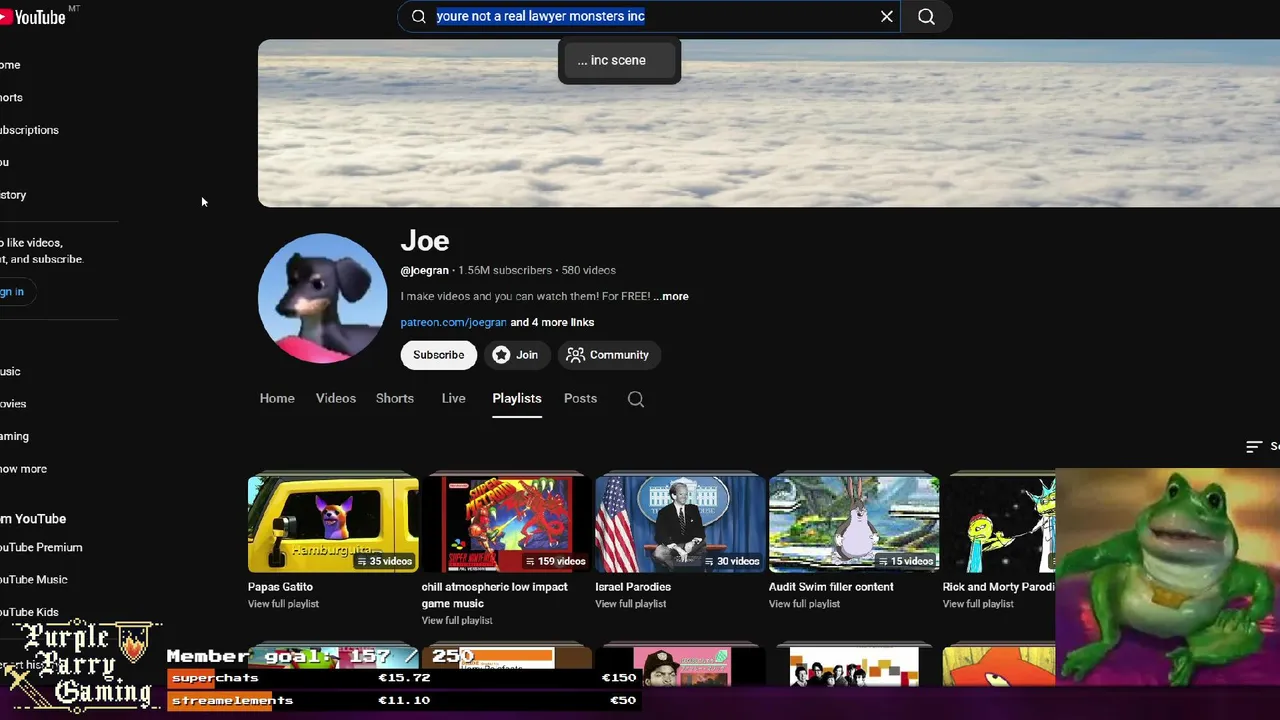
Task: Open the Rick and Morty Parodies thumbnail
Action: point(999,524)
